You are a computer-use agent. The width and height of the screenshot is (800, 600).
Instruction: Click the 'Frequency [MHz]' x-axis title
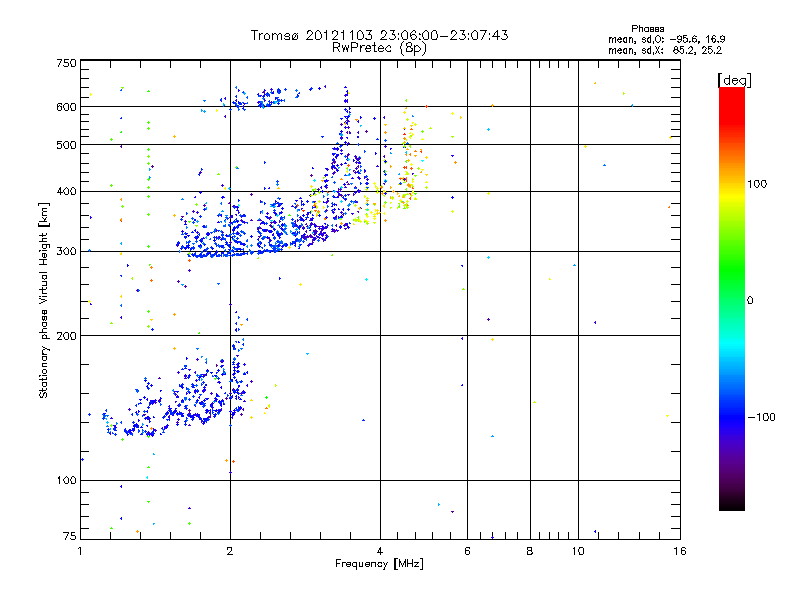(379, 564)
